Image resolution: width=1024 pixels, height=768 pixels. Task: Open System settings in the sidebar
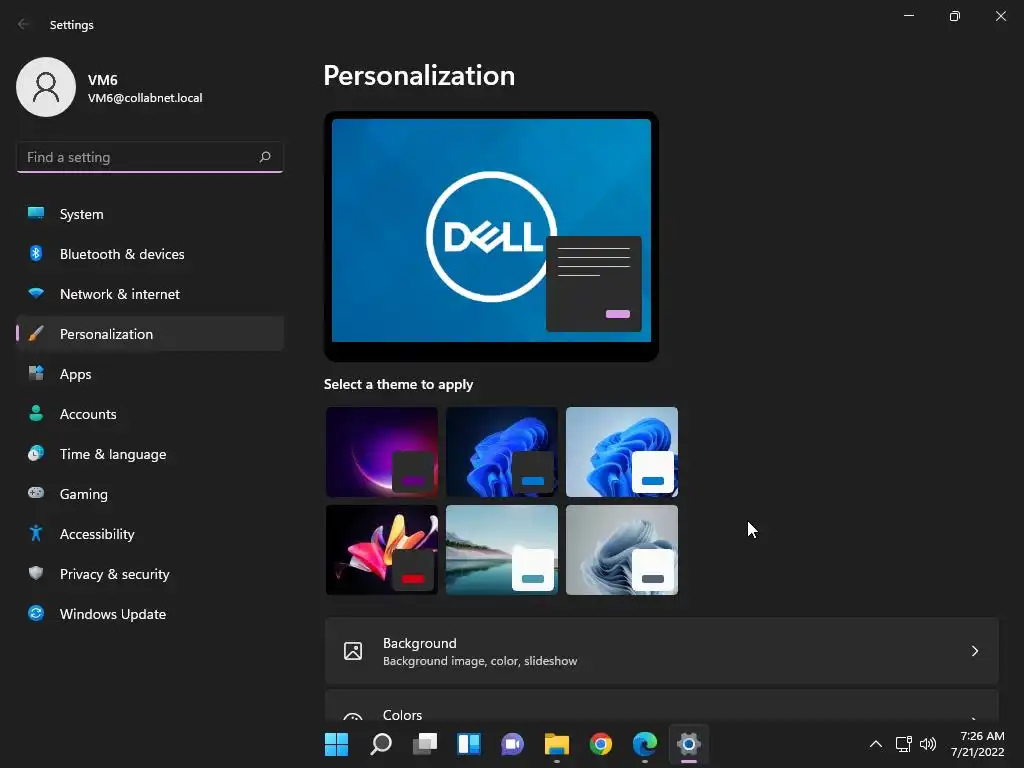(x=150, y=214)
